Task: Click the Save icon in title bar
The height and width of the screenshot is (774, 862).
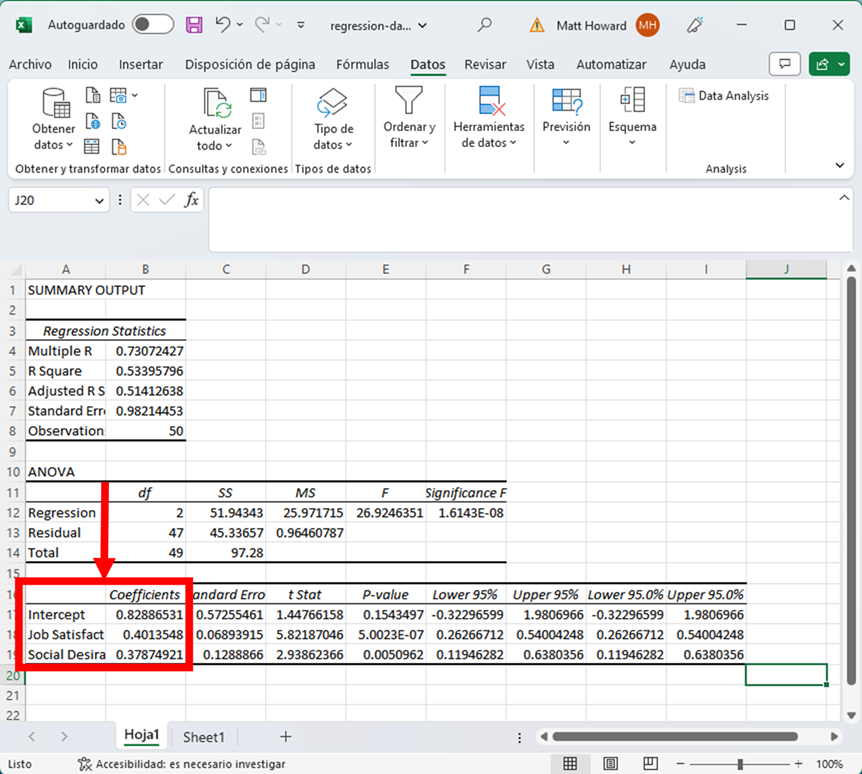Action: 194,25
